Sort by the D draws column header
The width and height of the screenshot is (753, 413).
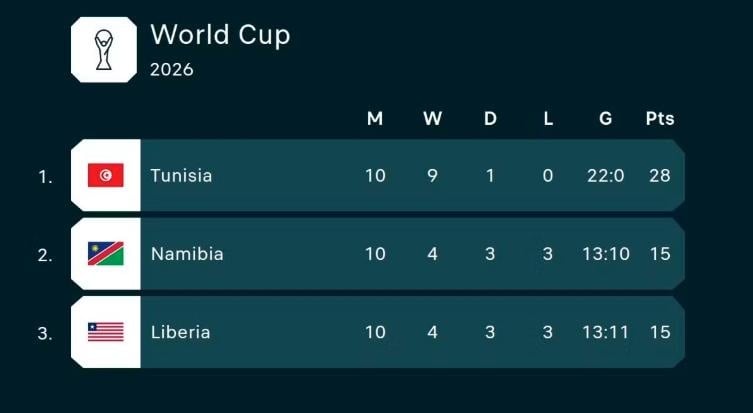pos(490,118)
